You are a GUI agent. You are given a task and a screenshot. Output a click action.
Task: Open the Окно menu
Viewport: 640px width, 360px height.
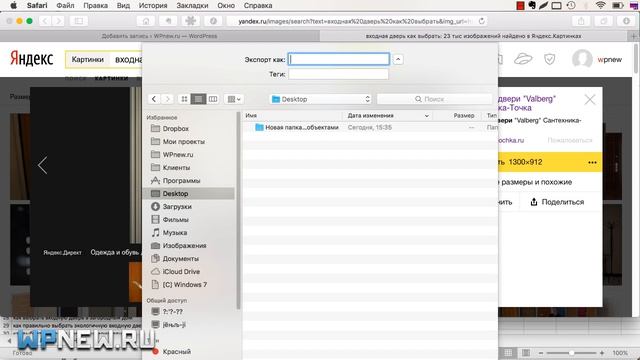point(226,5)
